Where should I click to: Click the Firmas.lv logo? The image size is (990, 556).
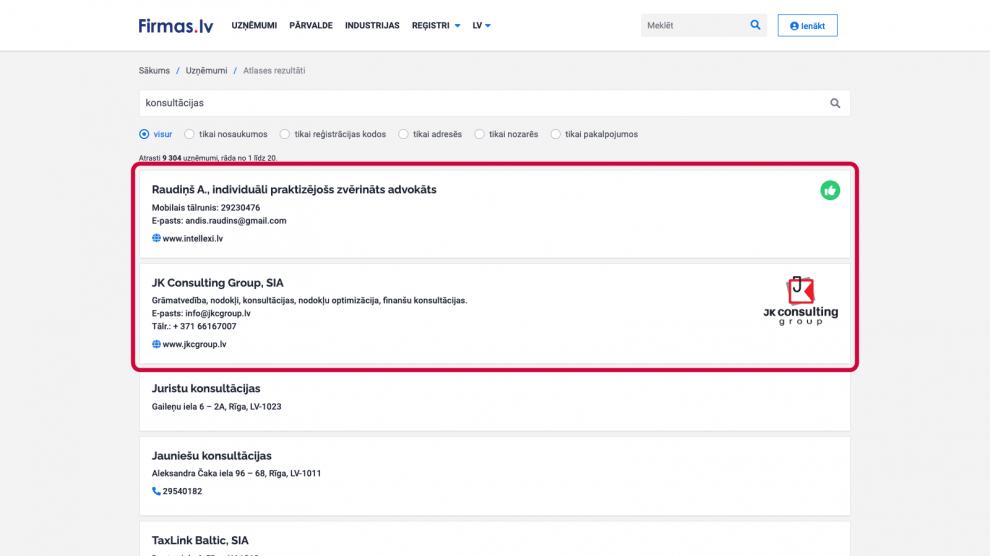pos(176,25)
